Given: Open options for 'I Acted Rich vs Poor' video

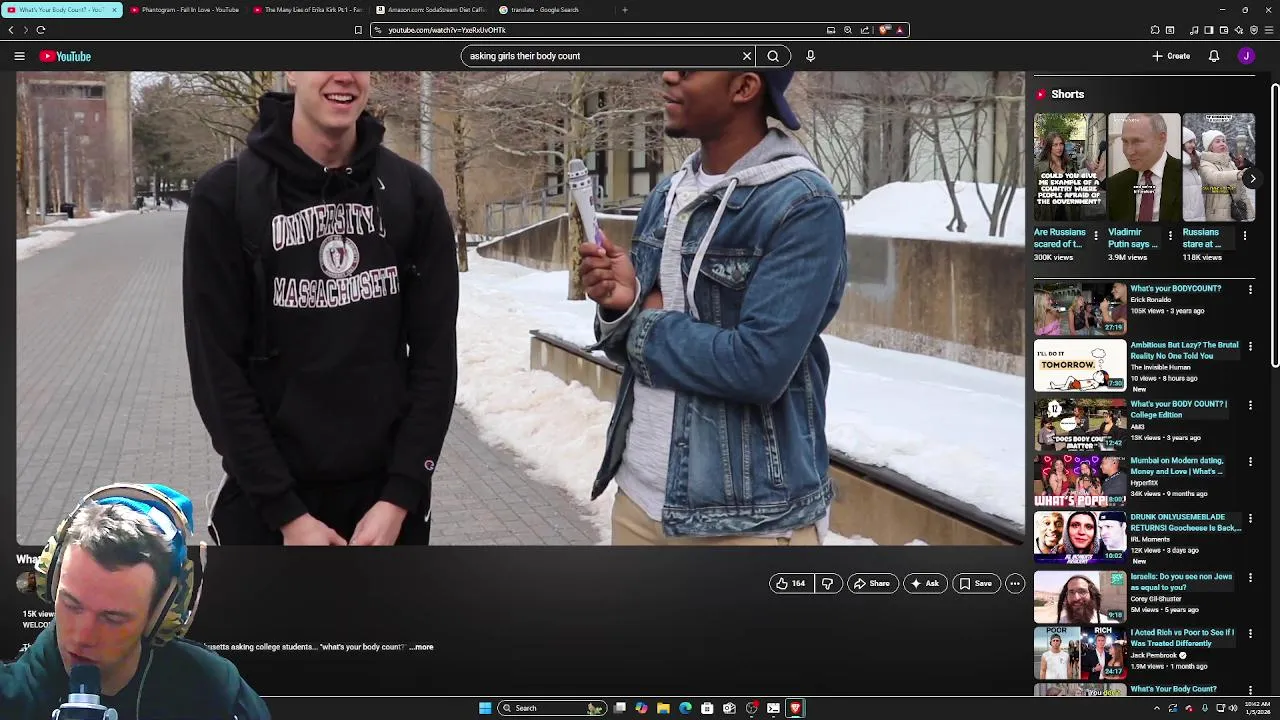Looking at the screenshot, I should pyautogui.click(x=1250, y=633).
